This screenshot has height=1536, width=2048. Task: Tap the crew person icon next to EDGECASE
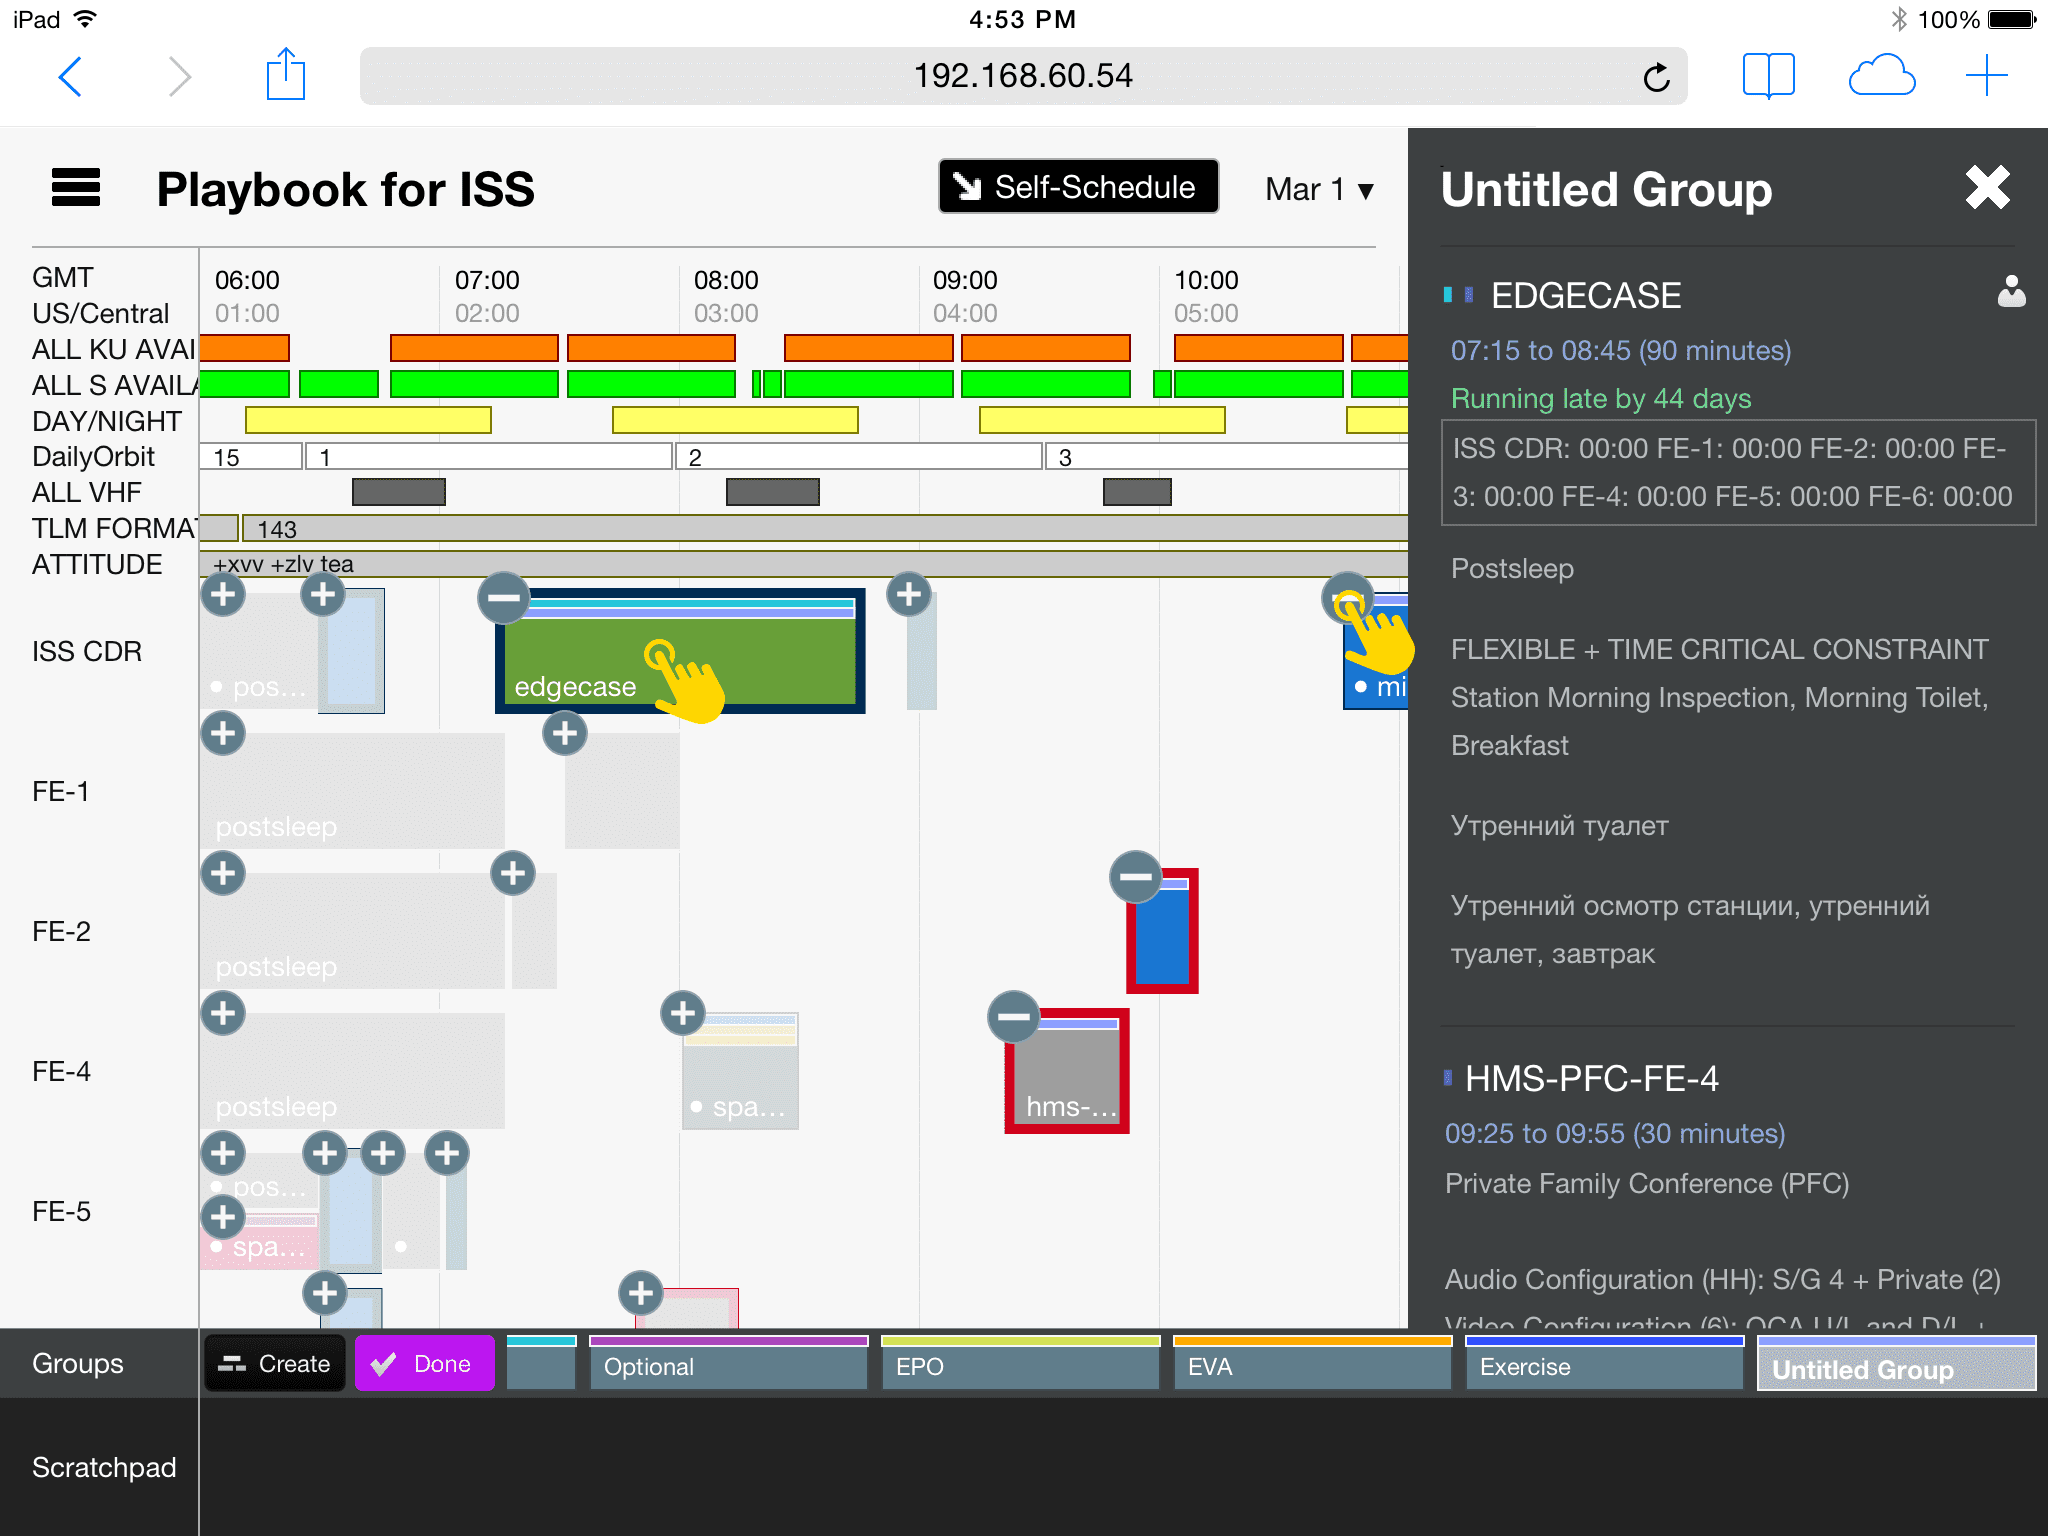click(2011, 292)
